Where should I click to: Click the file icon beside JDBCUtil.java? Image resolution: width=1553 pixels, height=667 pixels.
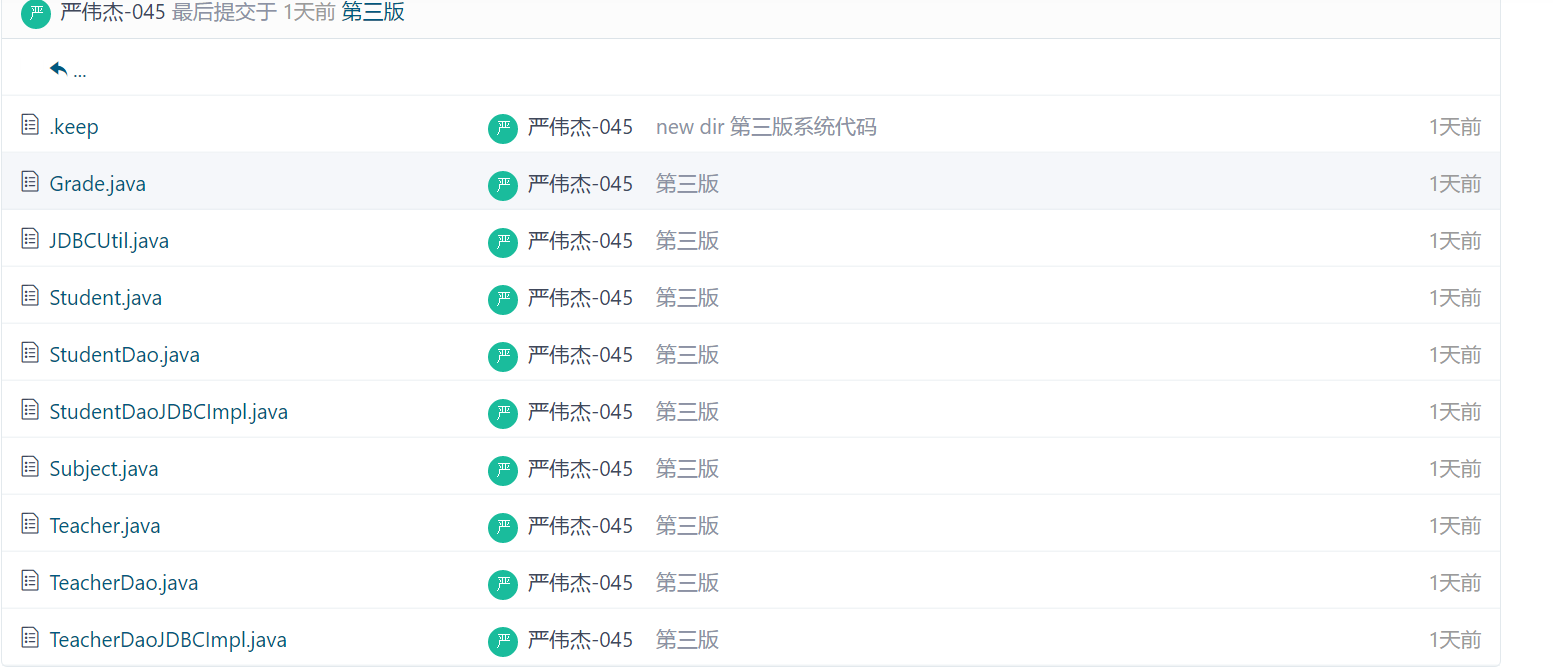point(30,239)
